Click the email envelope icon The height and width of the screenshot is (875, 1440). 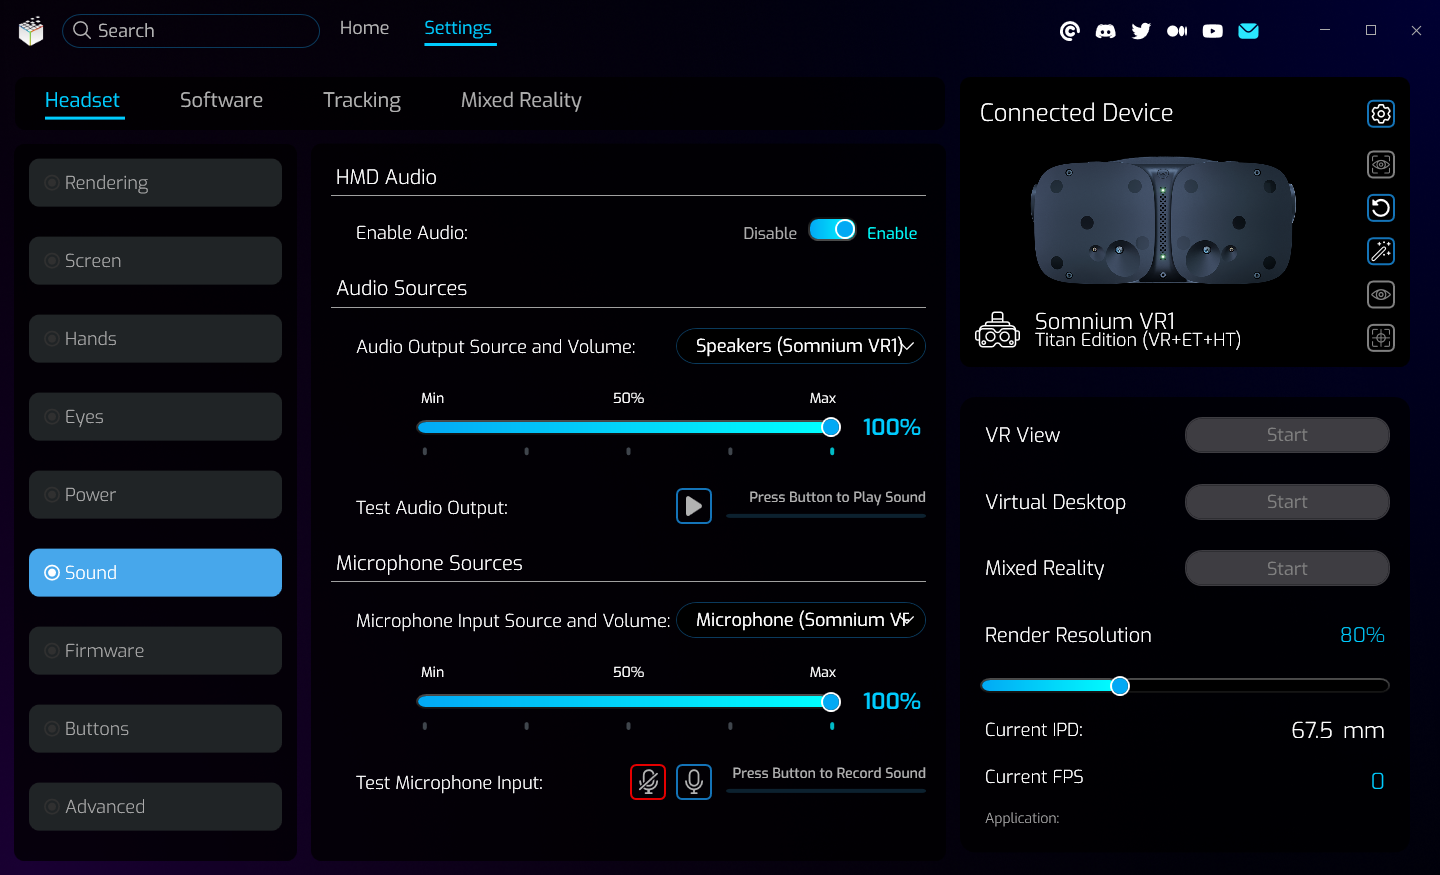(x=1248, y=31)
